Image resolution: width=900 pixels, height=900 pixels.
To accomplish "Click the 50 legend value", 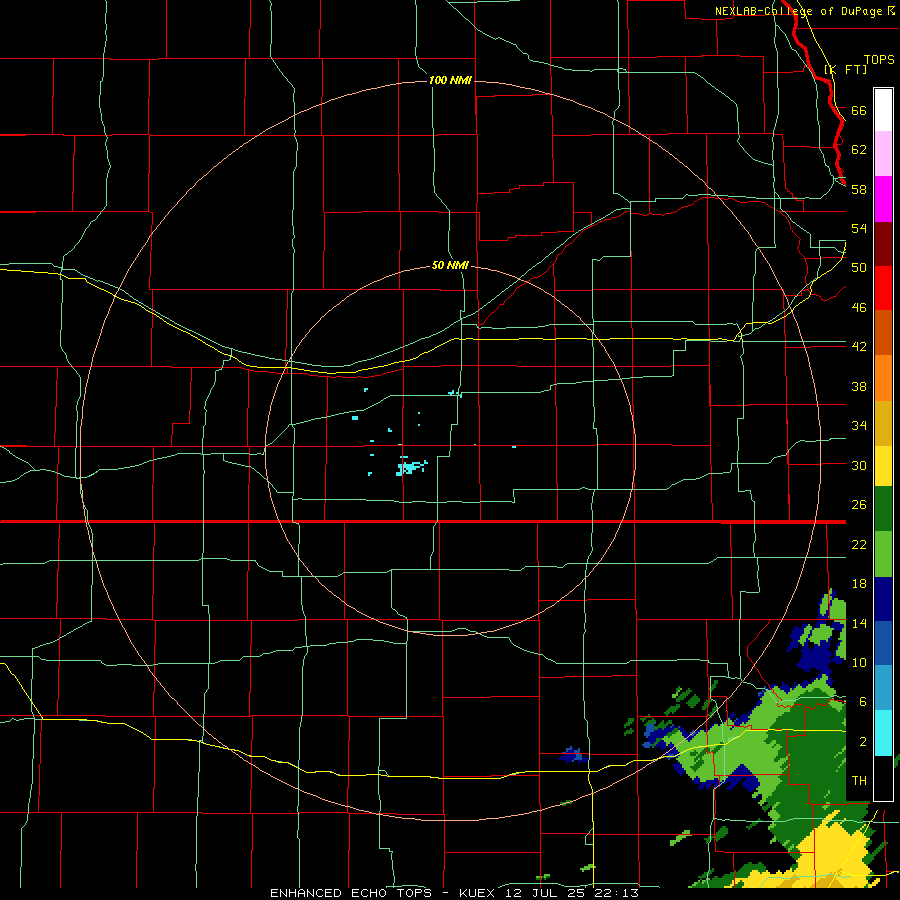I will tap(859, 267).
